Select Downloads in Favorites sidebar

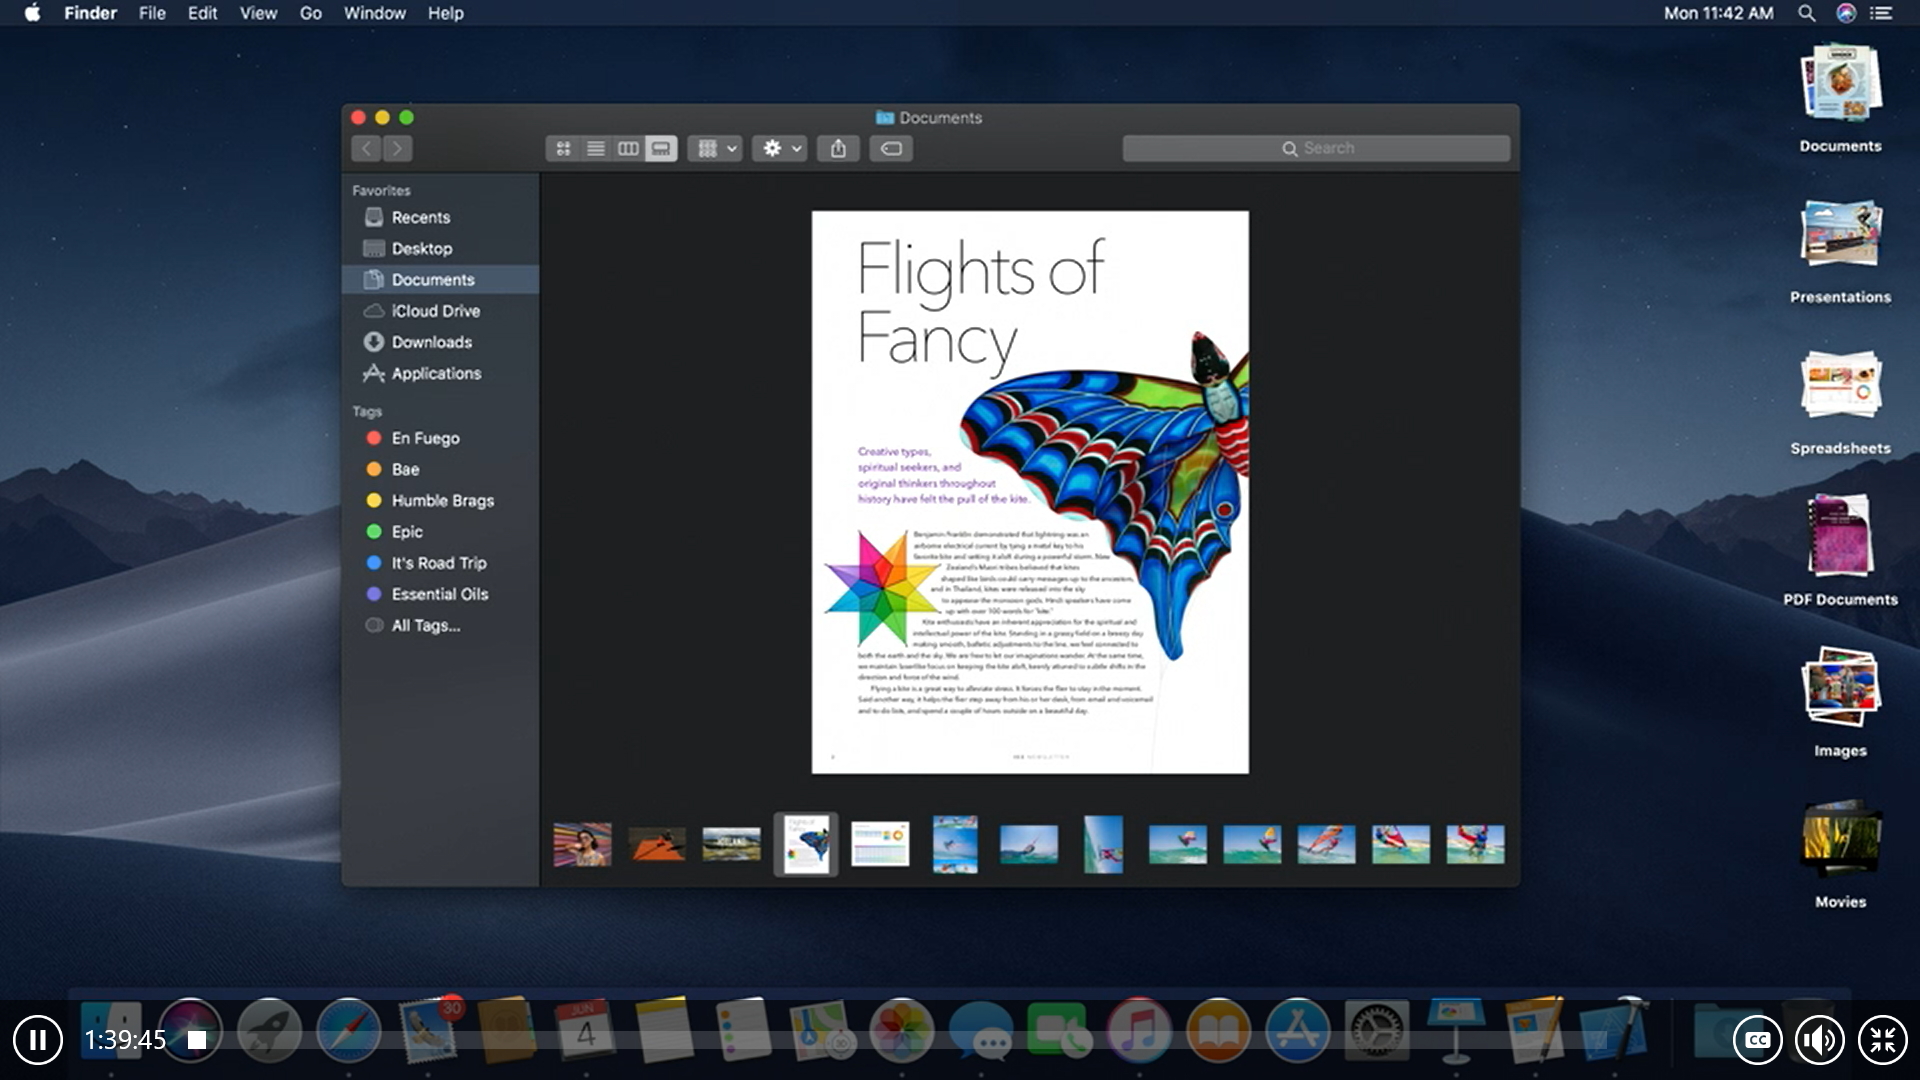pyautogui.click(x=431, y=342)
